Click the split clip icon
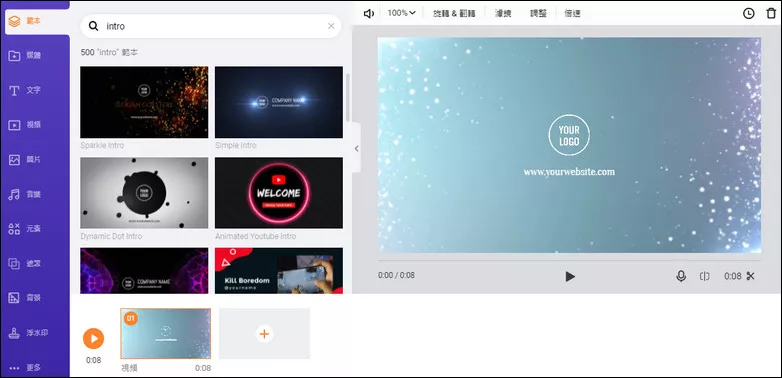This screenshot has width=782, height=378. 704,276
